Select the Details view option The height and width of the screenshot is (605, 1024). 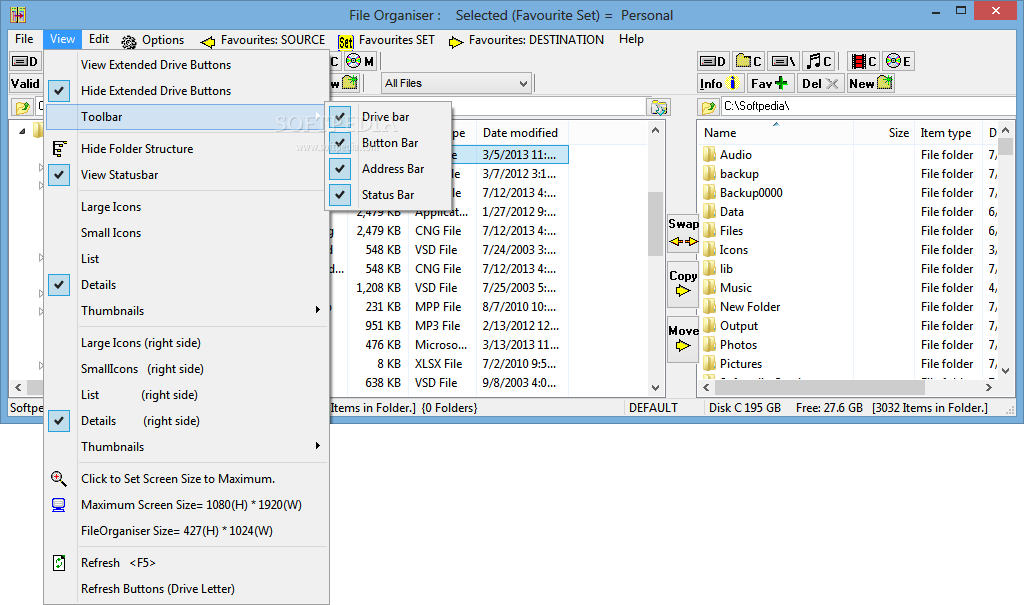point(186,285)
